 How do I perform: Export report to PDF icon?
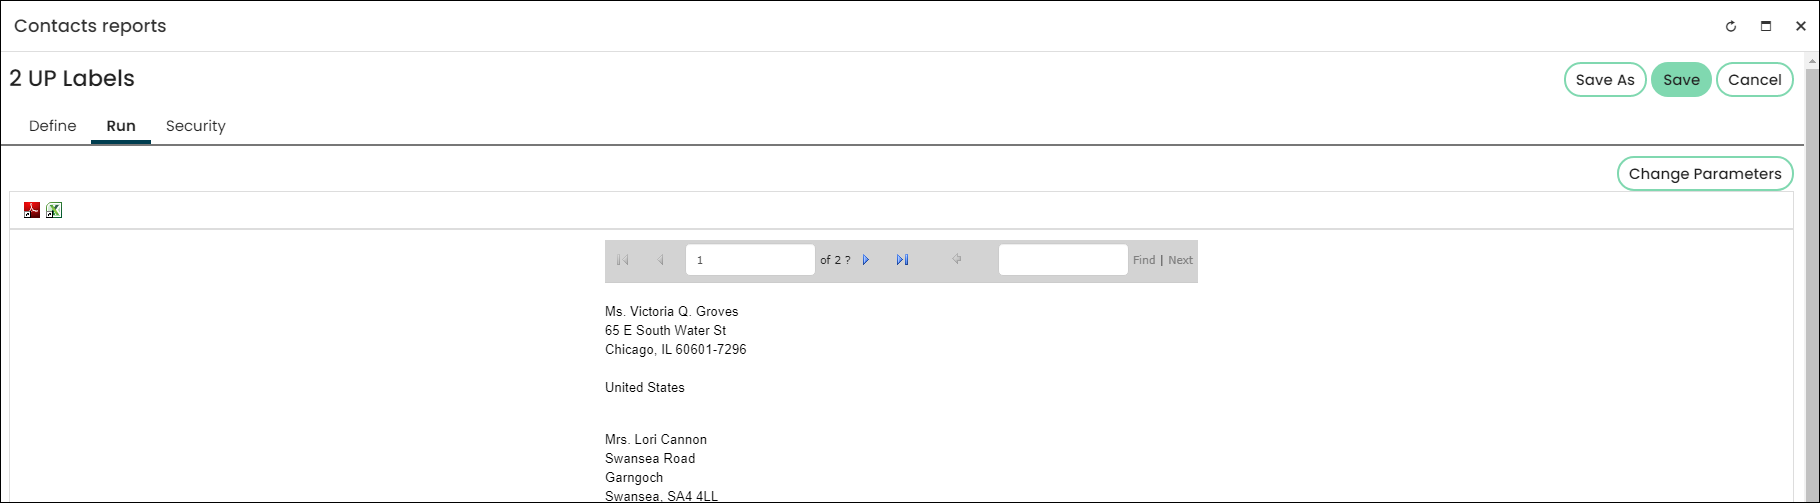click(32, 210)
